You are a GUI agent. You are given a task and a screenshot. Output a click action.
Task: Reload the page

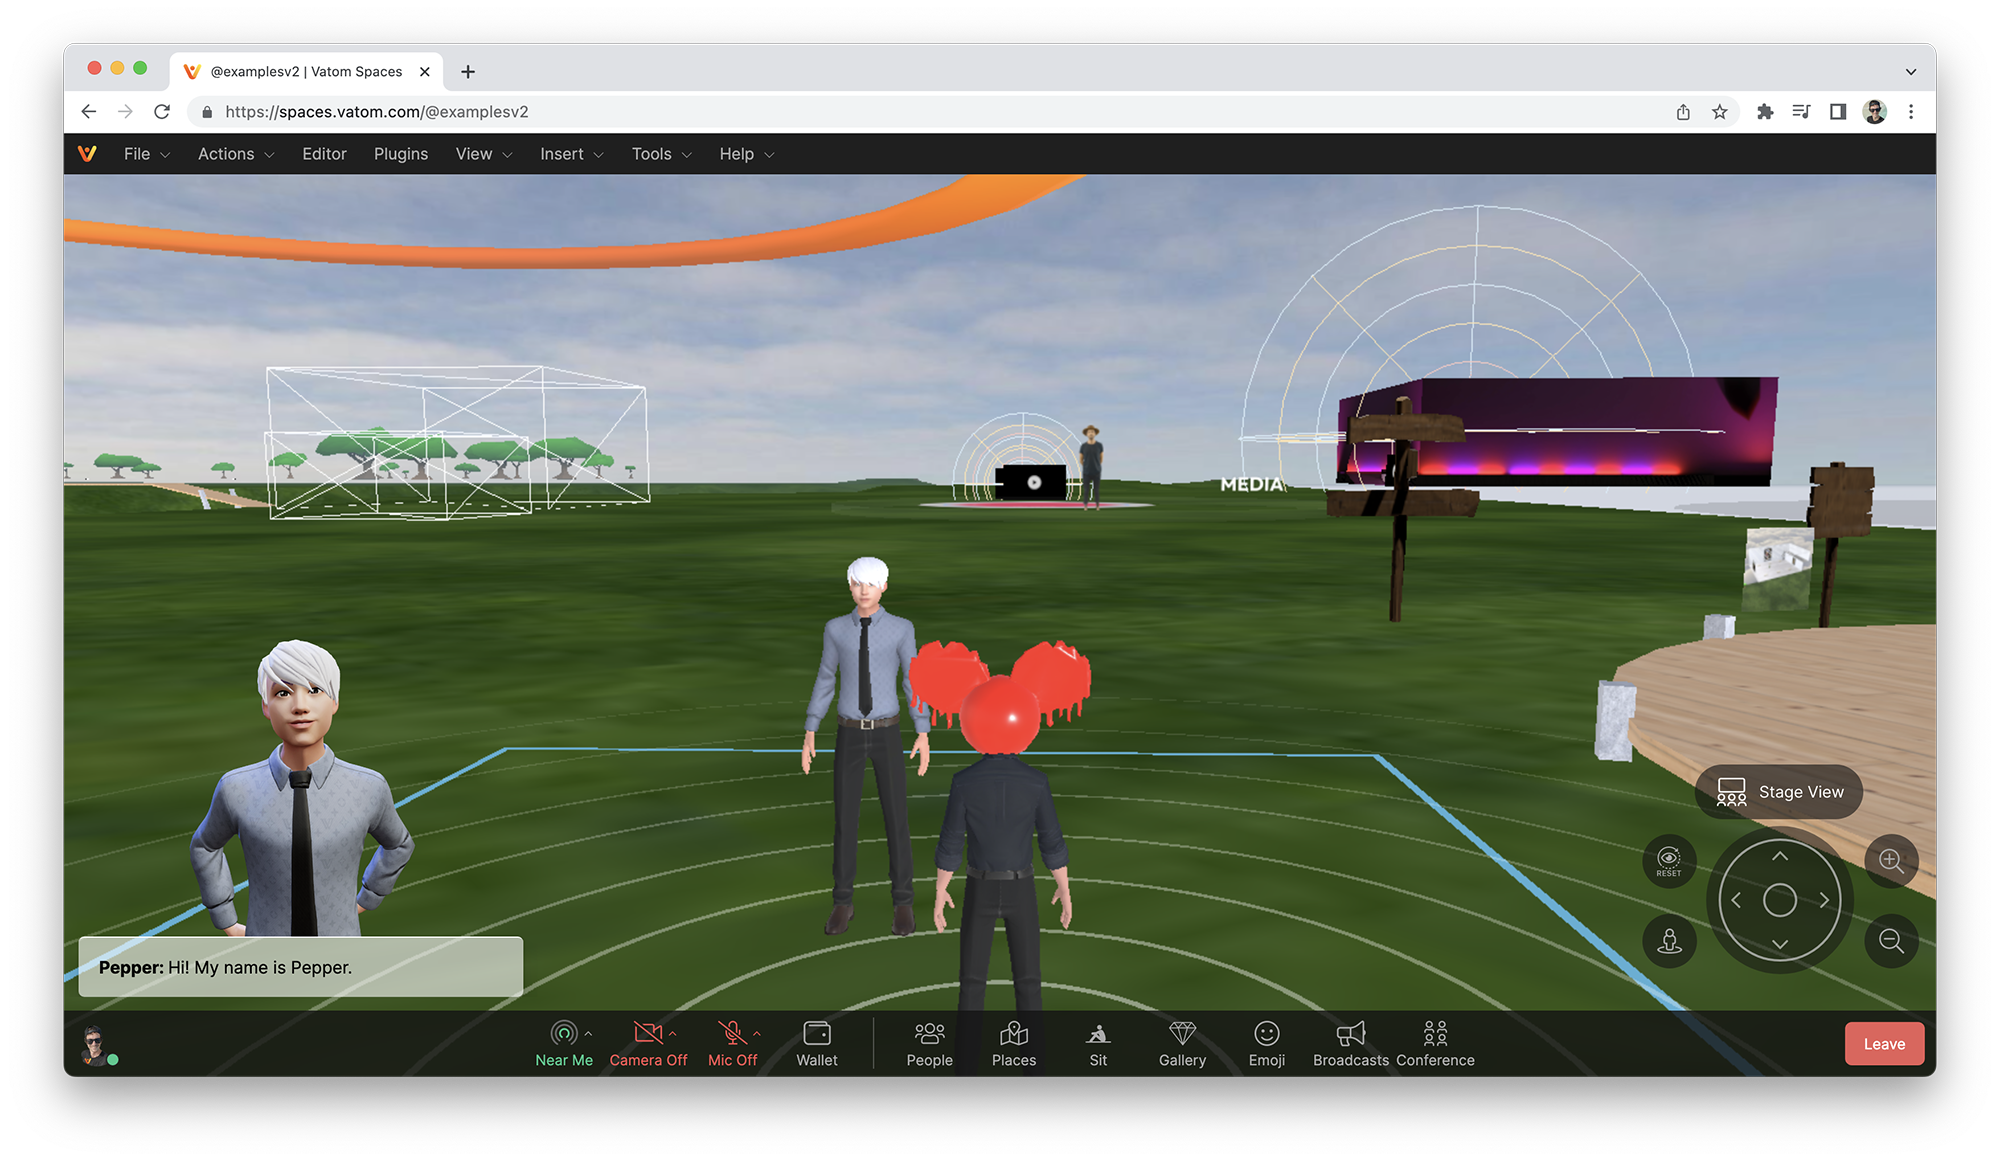click(162, 112)
